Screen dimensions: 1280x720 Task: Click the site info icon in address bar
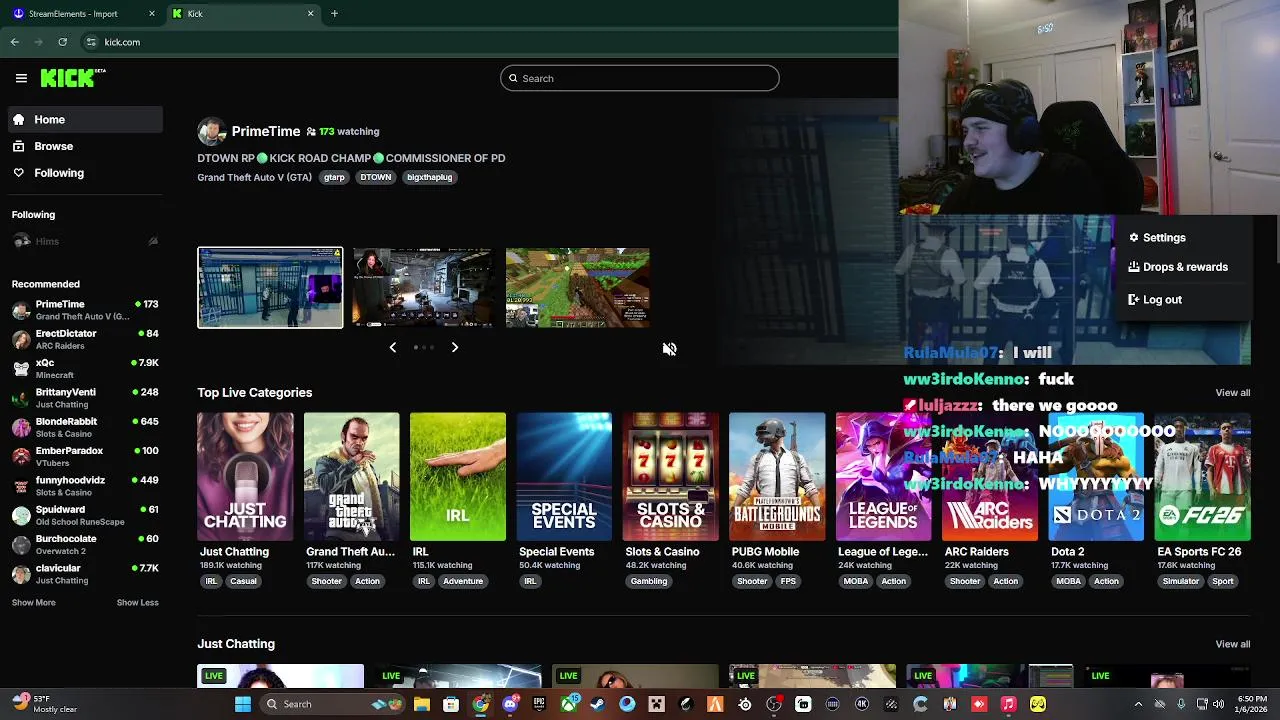[x=91, y=42]
